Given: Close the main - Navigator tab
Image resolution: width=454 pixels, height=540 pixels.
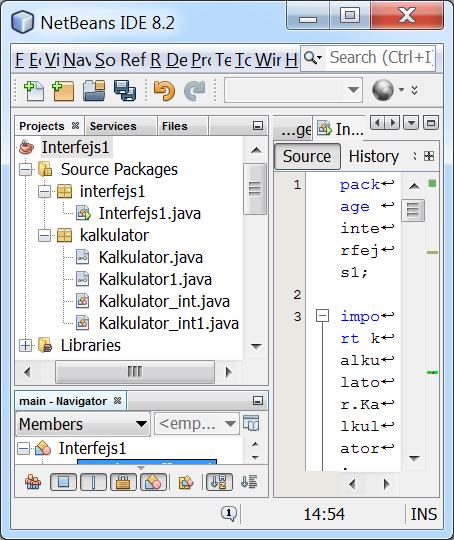Looking at the screenshot, I should 117,401.
